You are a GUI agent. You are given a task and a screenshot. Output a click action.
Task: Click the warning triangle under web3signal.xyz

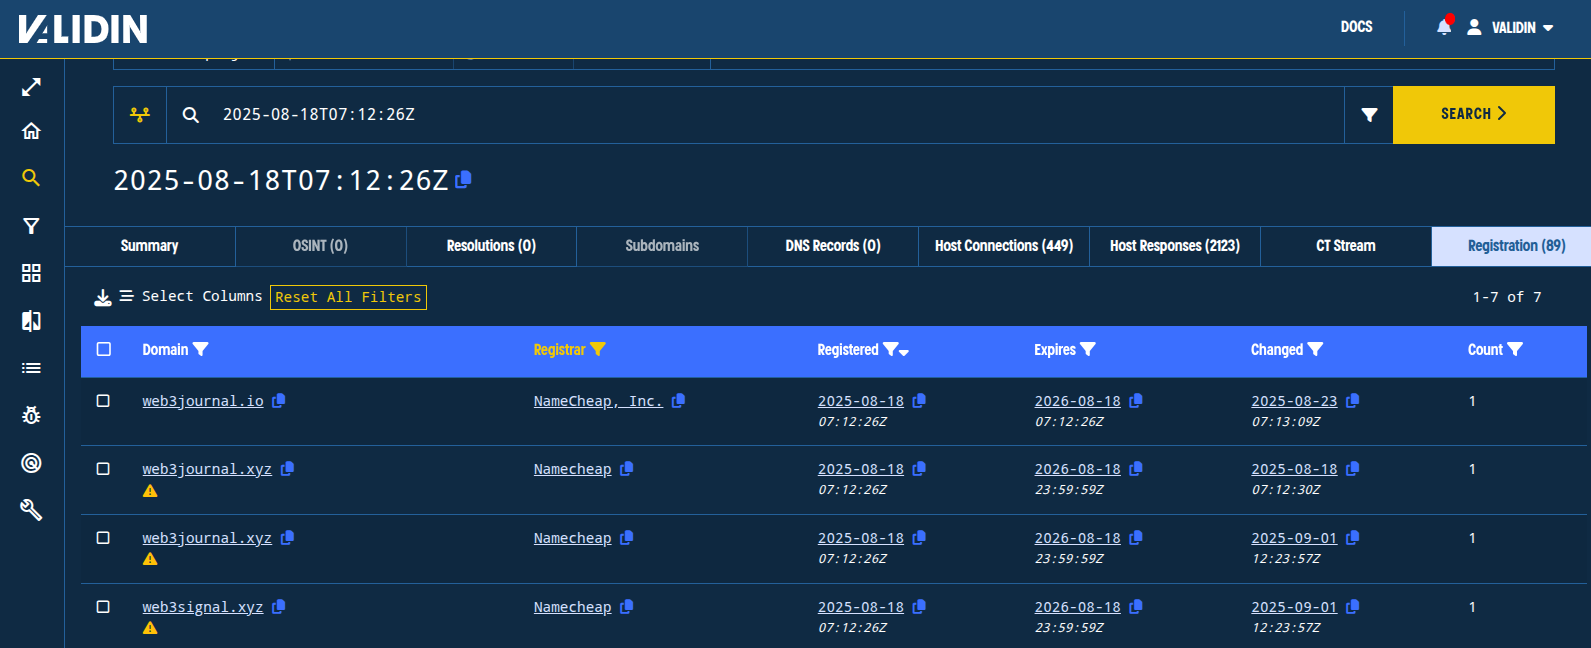pyautogui.click(x=150, y=628)
